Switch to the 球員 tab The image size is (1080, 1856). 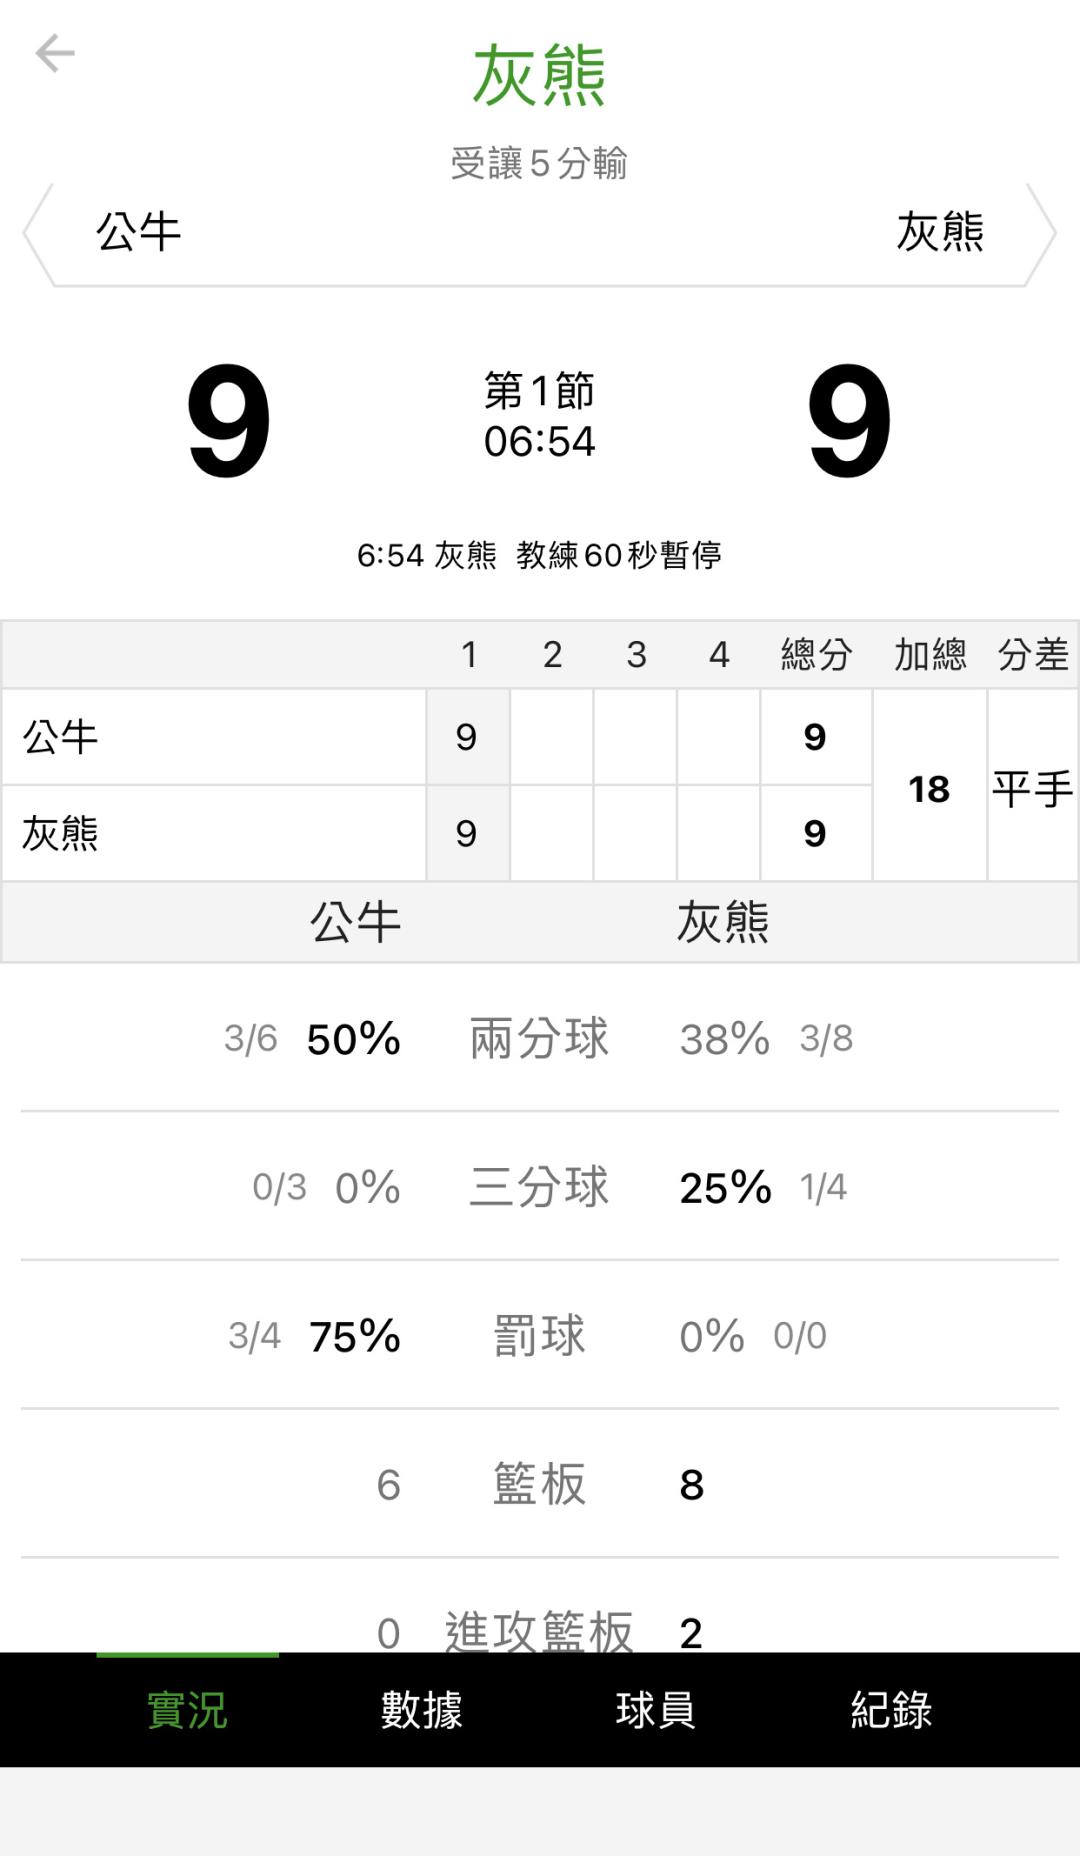[655, 1709]
